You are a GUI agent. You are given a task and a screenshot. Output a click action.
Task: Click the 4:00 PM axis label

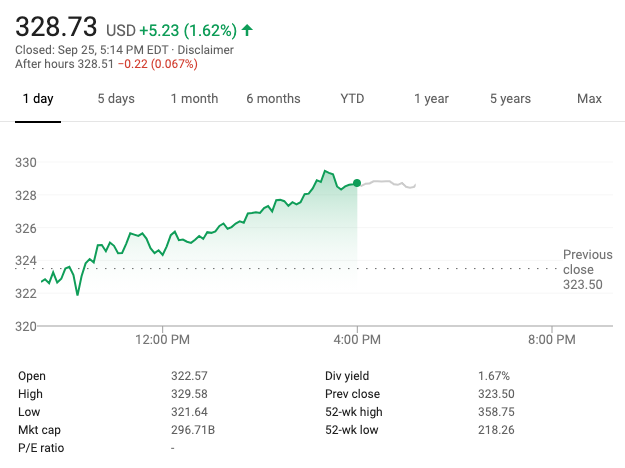pos(357,339)
